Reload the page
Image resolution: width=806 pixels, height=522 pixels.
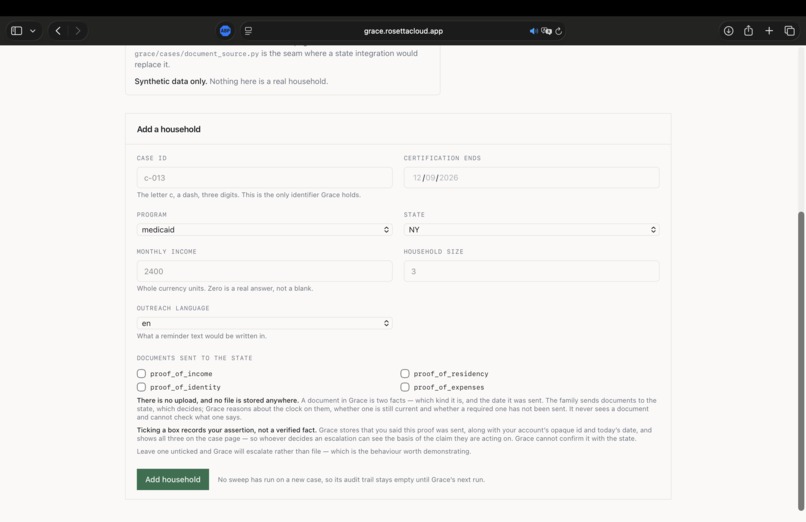coord(559,31)
